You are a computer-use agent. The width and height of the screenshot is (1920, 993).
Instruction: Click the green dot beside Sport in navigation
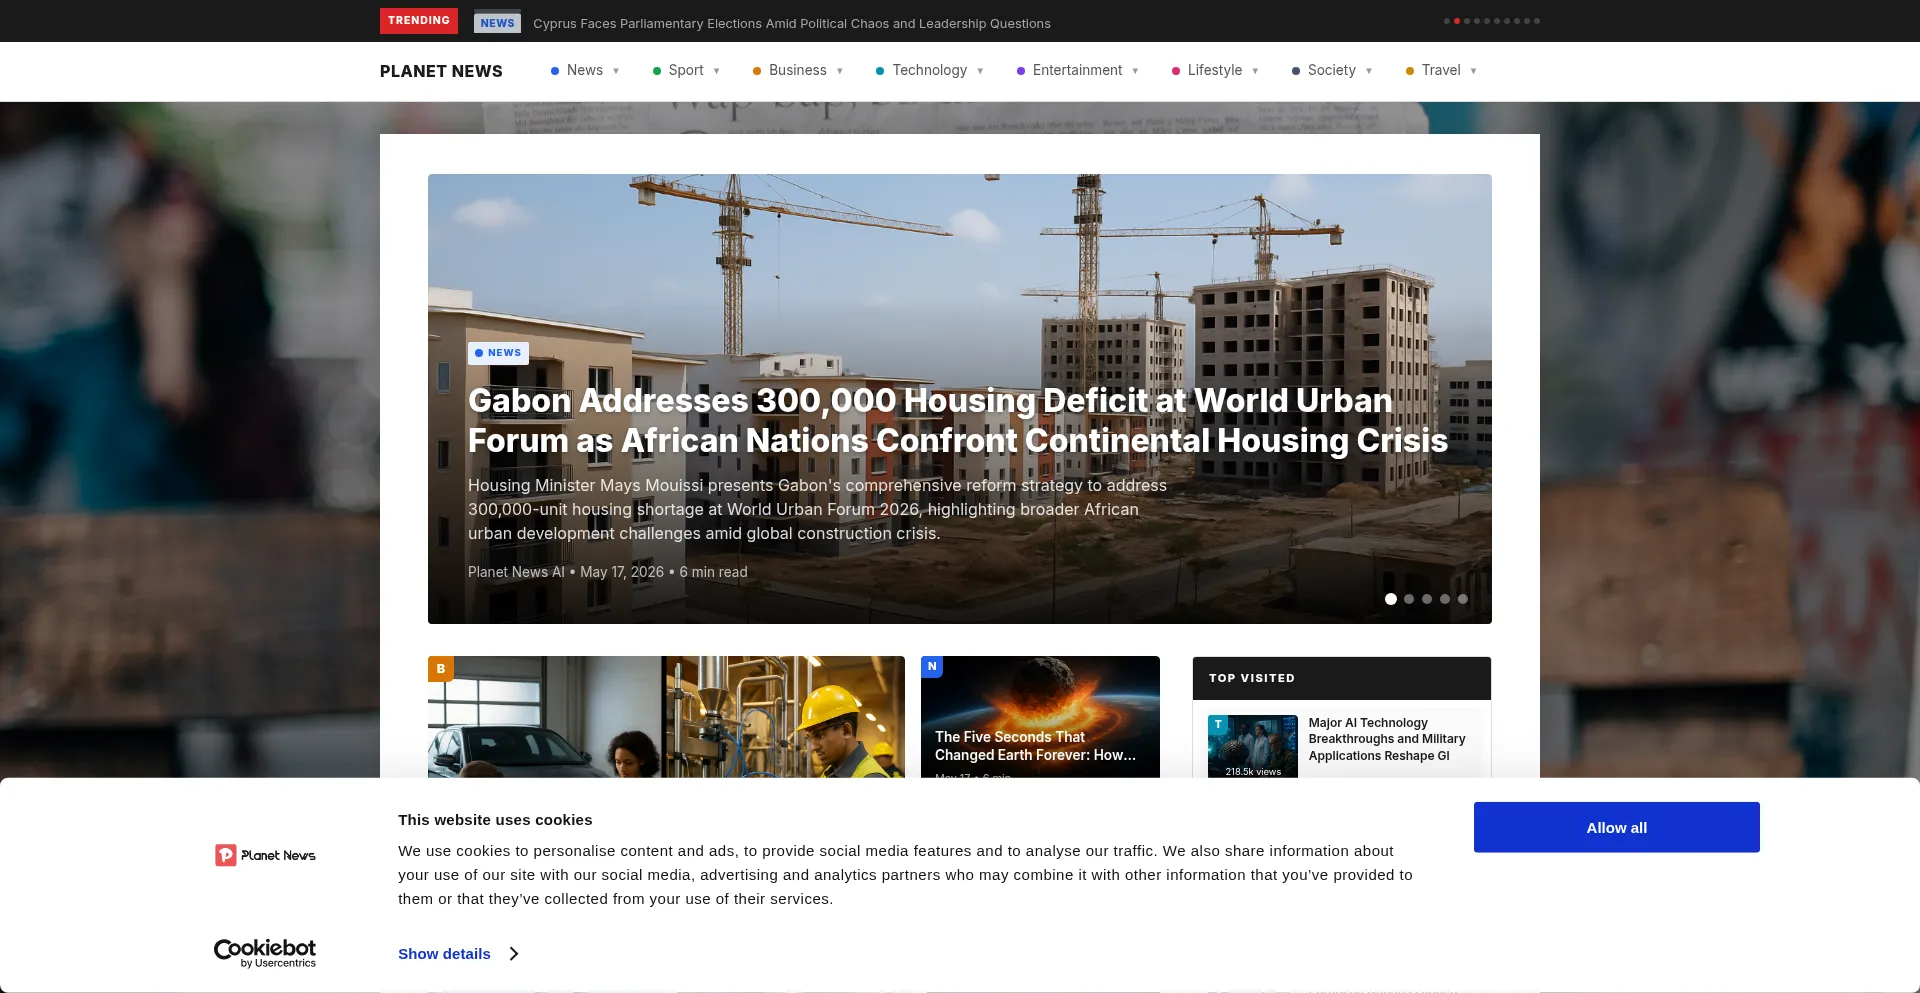657,71
